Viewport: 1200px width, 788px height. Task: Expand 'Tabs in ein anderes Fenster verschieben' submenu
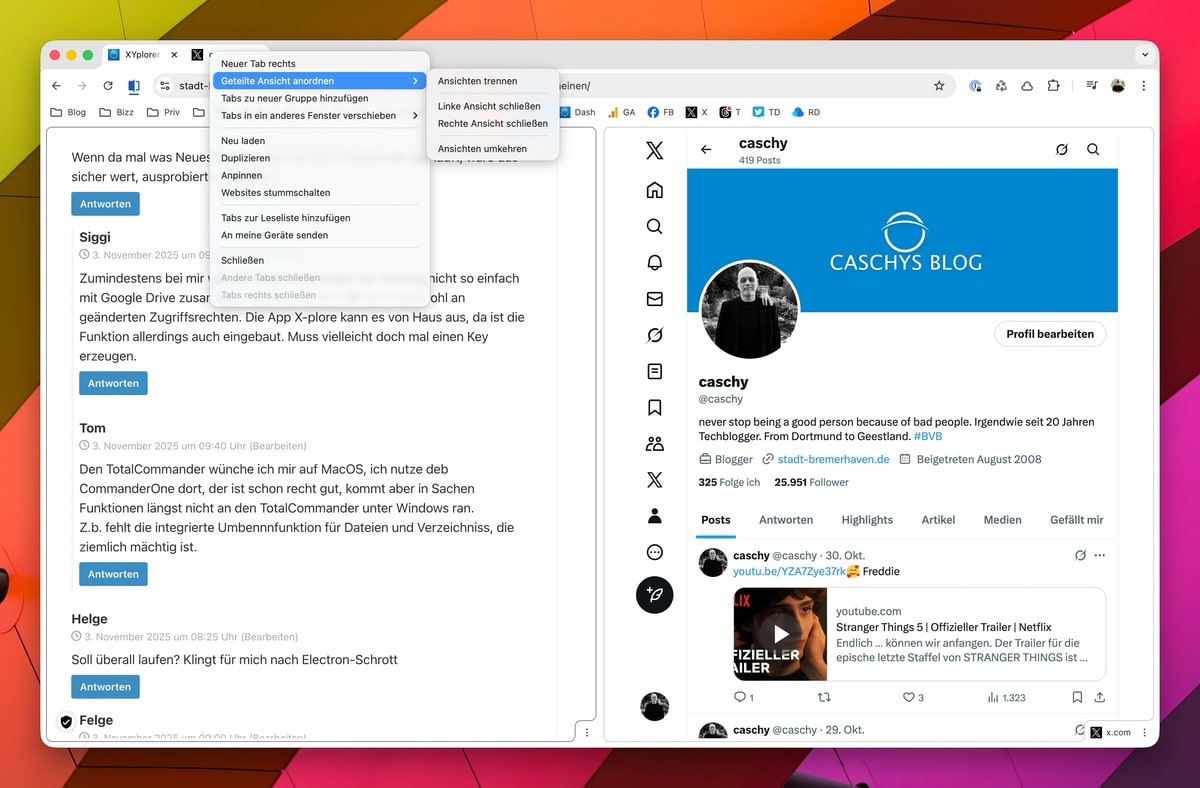coord(319,116)
